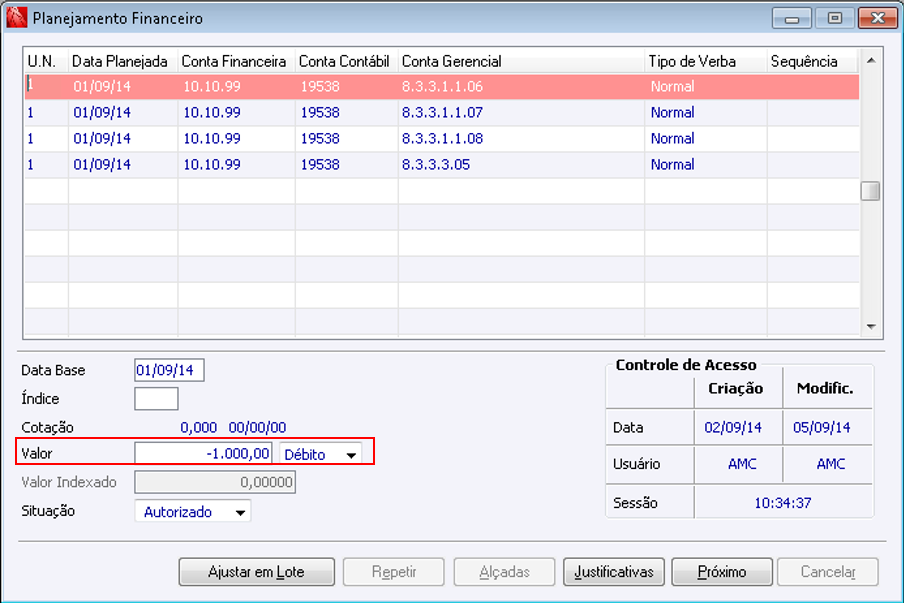Image resolution: width=904 pixels, height=603 pixels.
Task: Click the Conta Contábil column header
Action: (344, 61)
